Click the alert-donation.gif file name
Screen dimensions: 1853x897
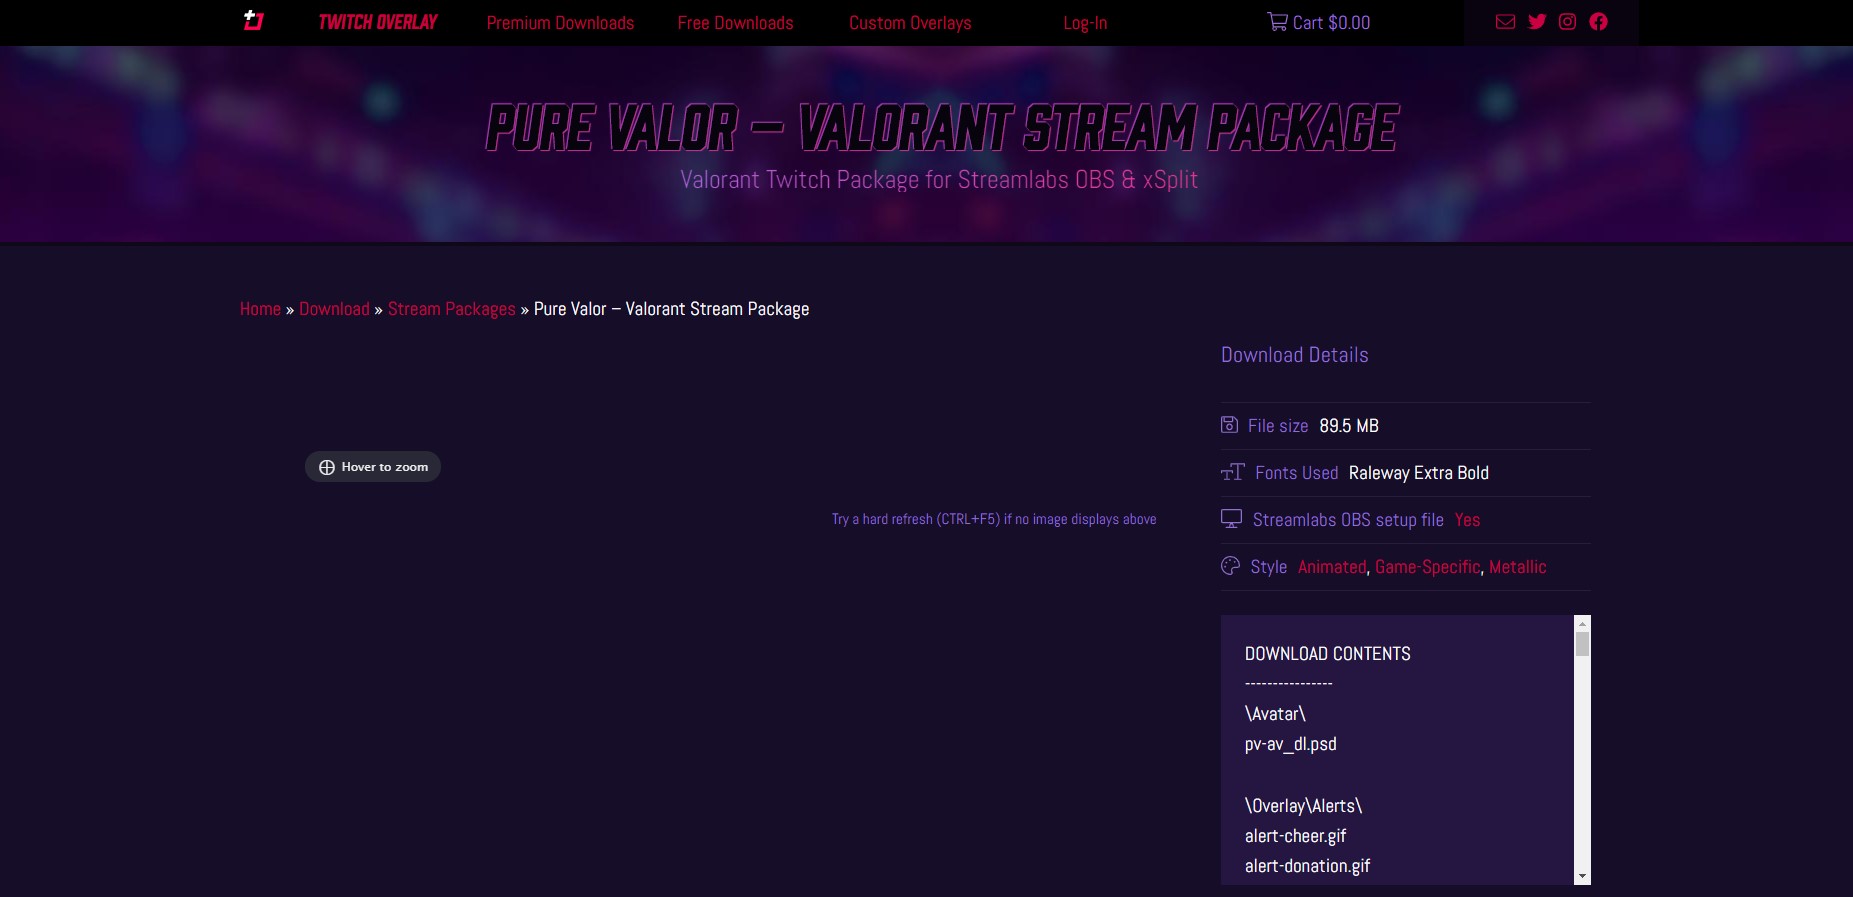point(1307,866)
